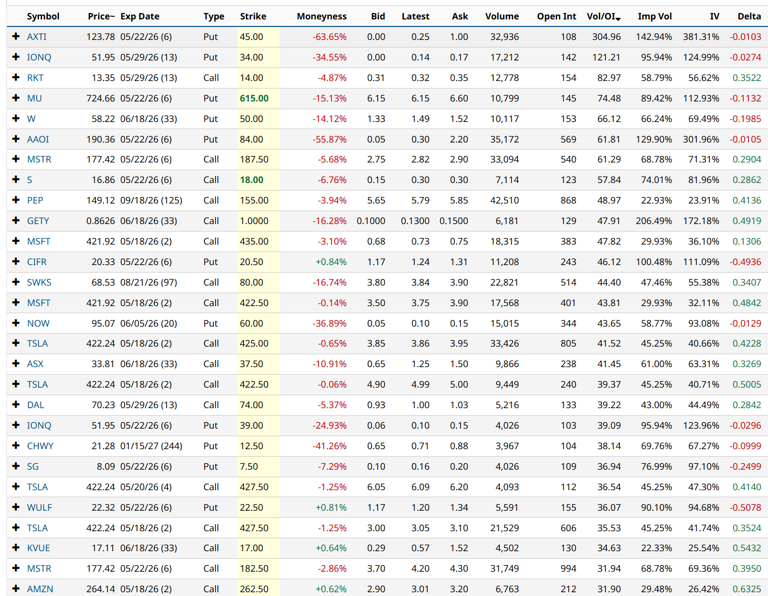
Task: Expand the SWKS row plus icon
Action: 16,282
